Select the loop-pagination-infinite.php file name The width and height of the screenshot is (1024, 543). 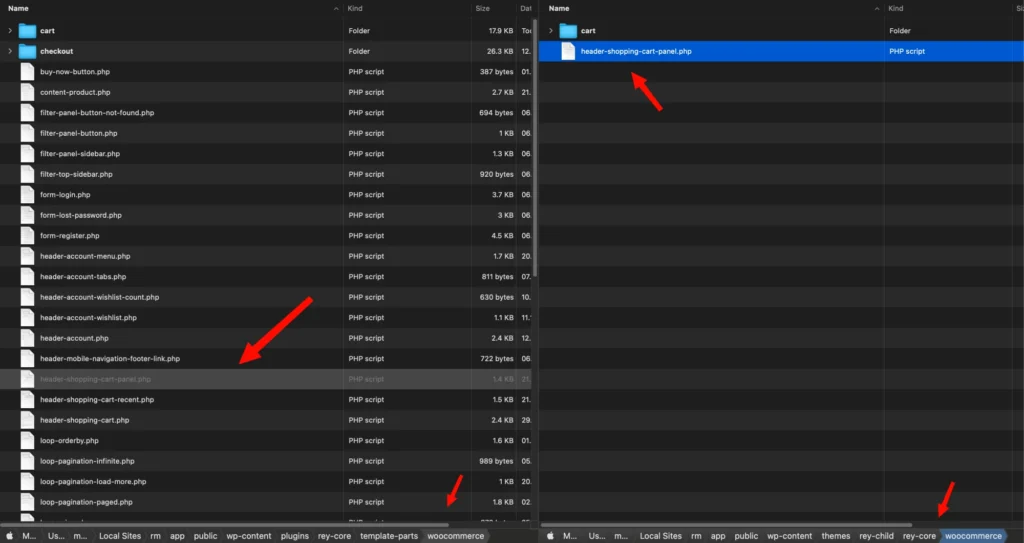87,461
